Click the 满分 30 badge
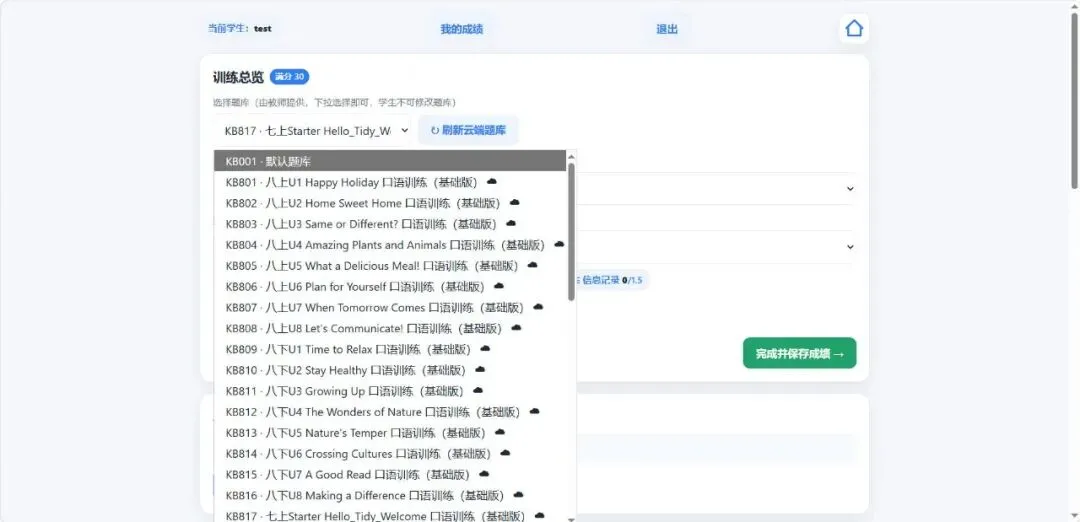Viewport: 1080px width, 522px height. click(289, 76)
